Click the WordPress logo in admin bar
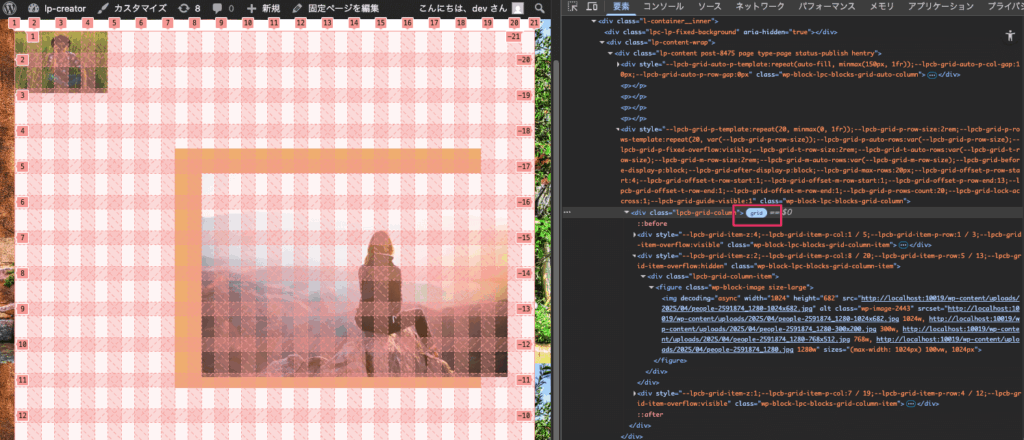 point(11,8)
